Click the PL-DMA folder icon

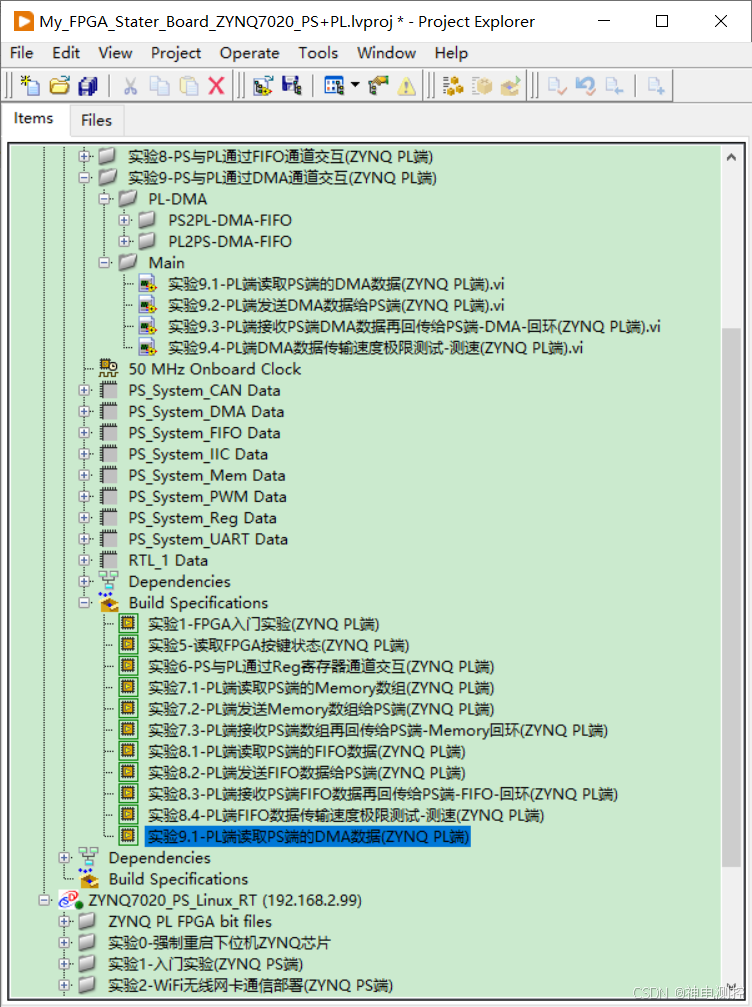[128, 198]
